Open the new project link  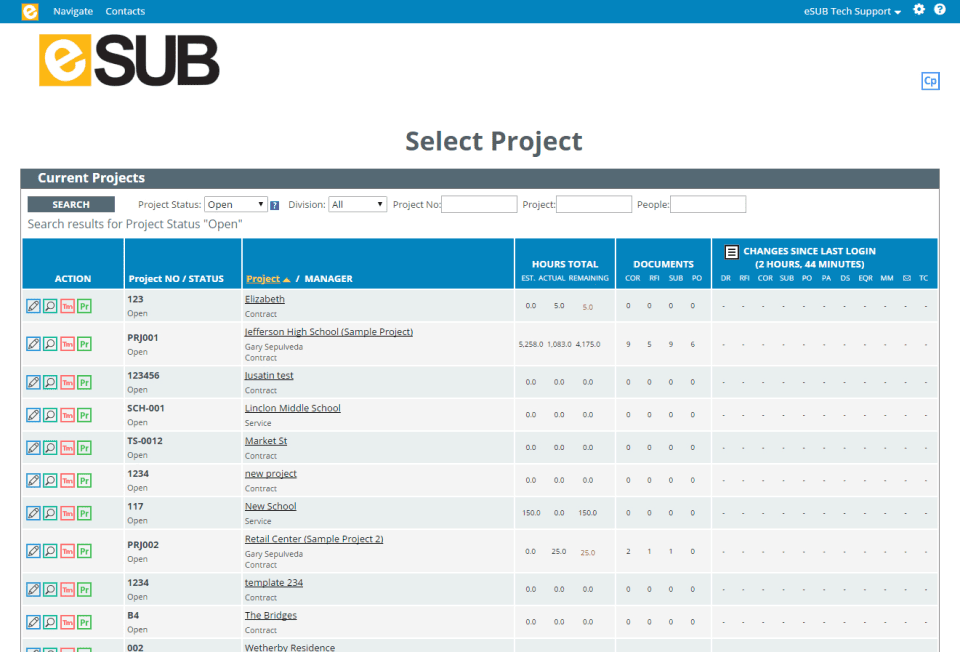point(271,473)
